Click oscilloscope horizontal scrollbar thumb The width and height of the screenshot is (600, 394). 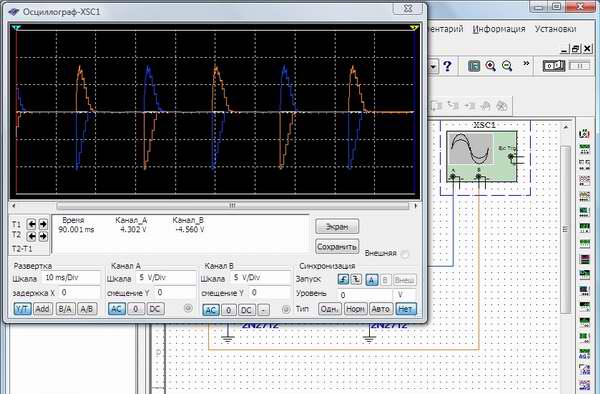[233, 206]
